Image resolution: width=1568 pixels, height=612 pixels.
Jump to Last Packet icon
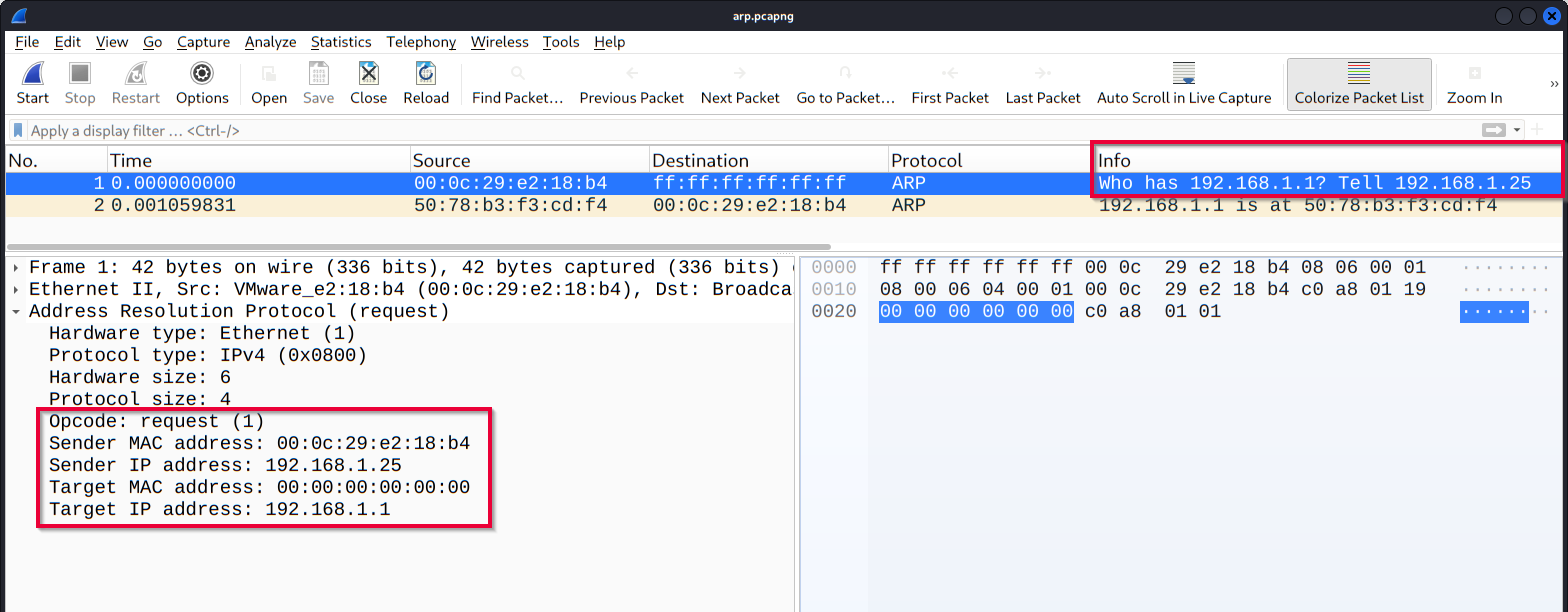click(1043, 74)
